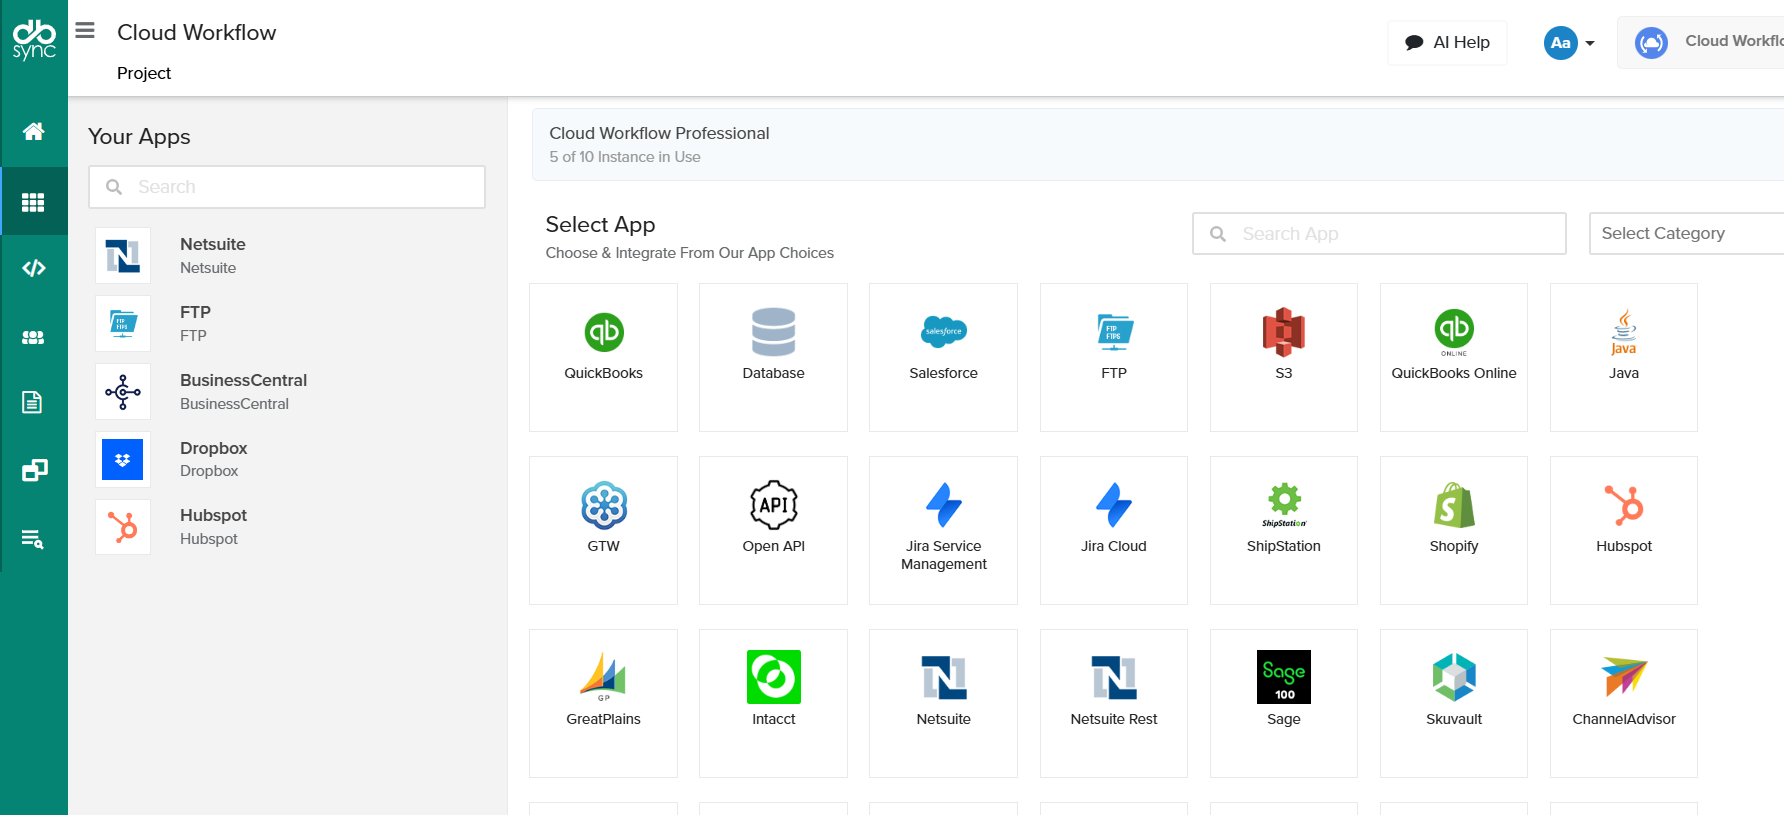Open the Project menu item
The width and height of the screenshot is (1784, 815).
pyautogui.click(x=144, y=73)
